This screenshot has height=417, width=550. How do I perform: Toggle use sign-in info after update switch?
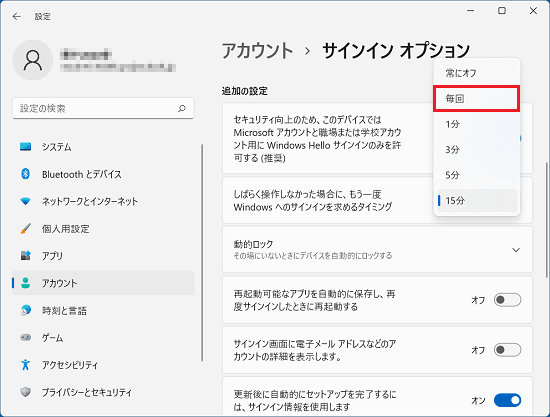coord(507,400)
